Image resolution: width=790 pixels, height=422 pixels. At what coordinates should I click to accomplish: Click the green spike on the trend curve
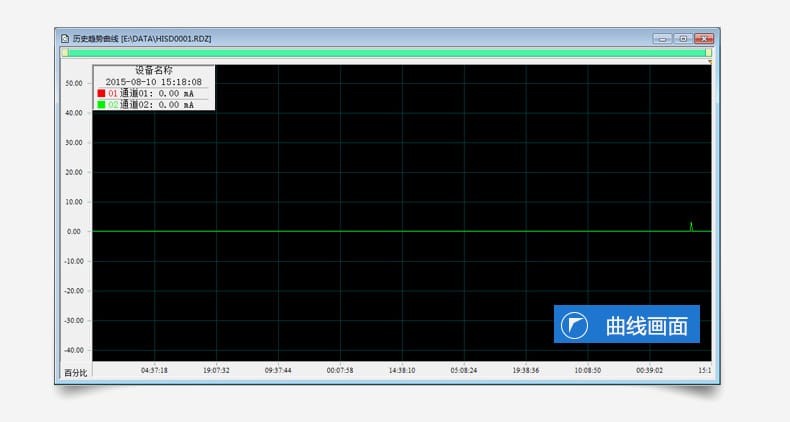(x=691, y=226)
